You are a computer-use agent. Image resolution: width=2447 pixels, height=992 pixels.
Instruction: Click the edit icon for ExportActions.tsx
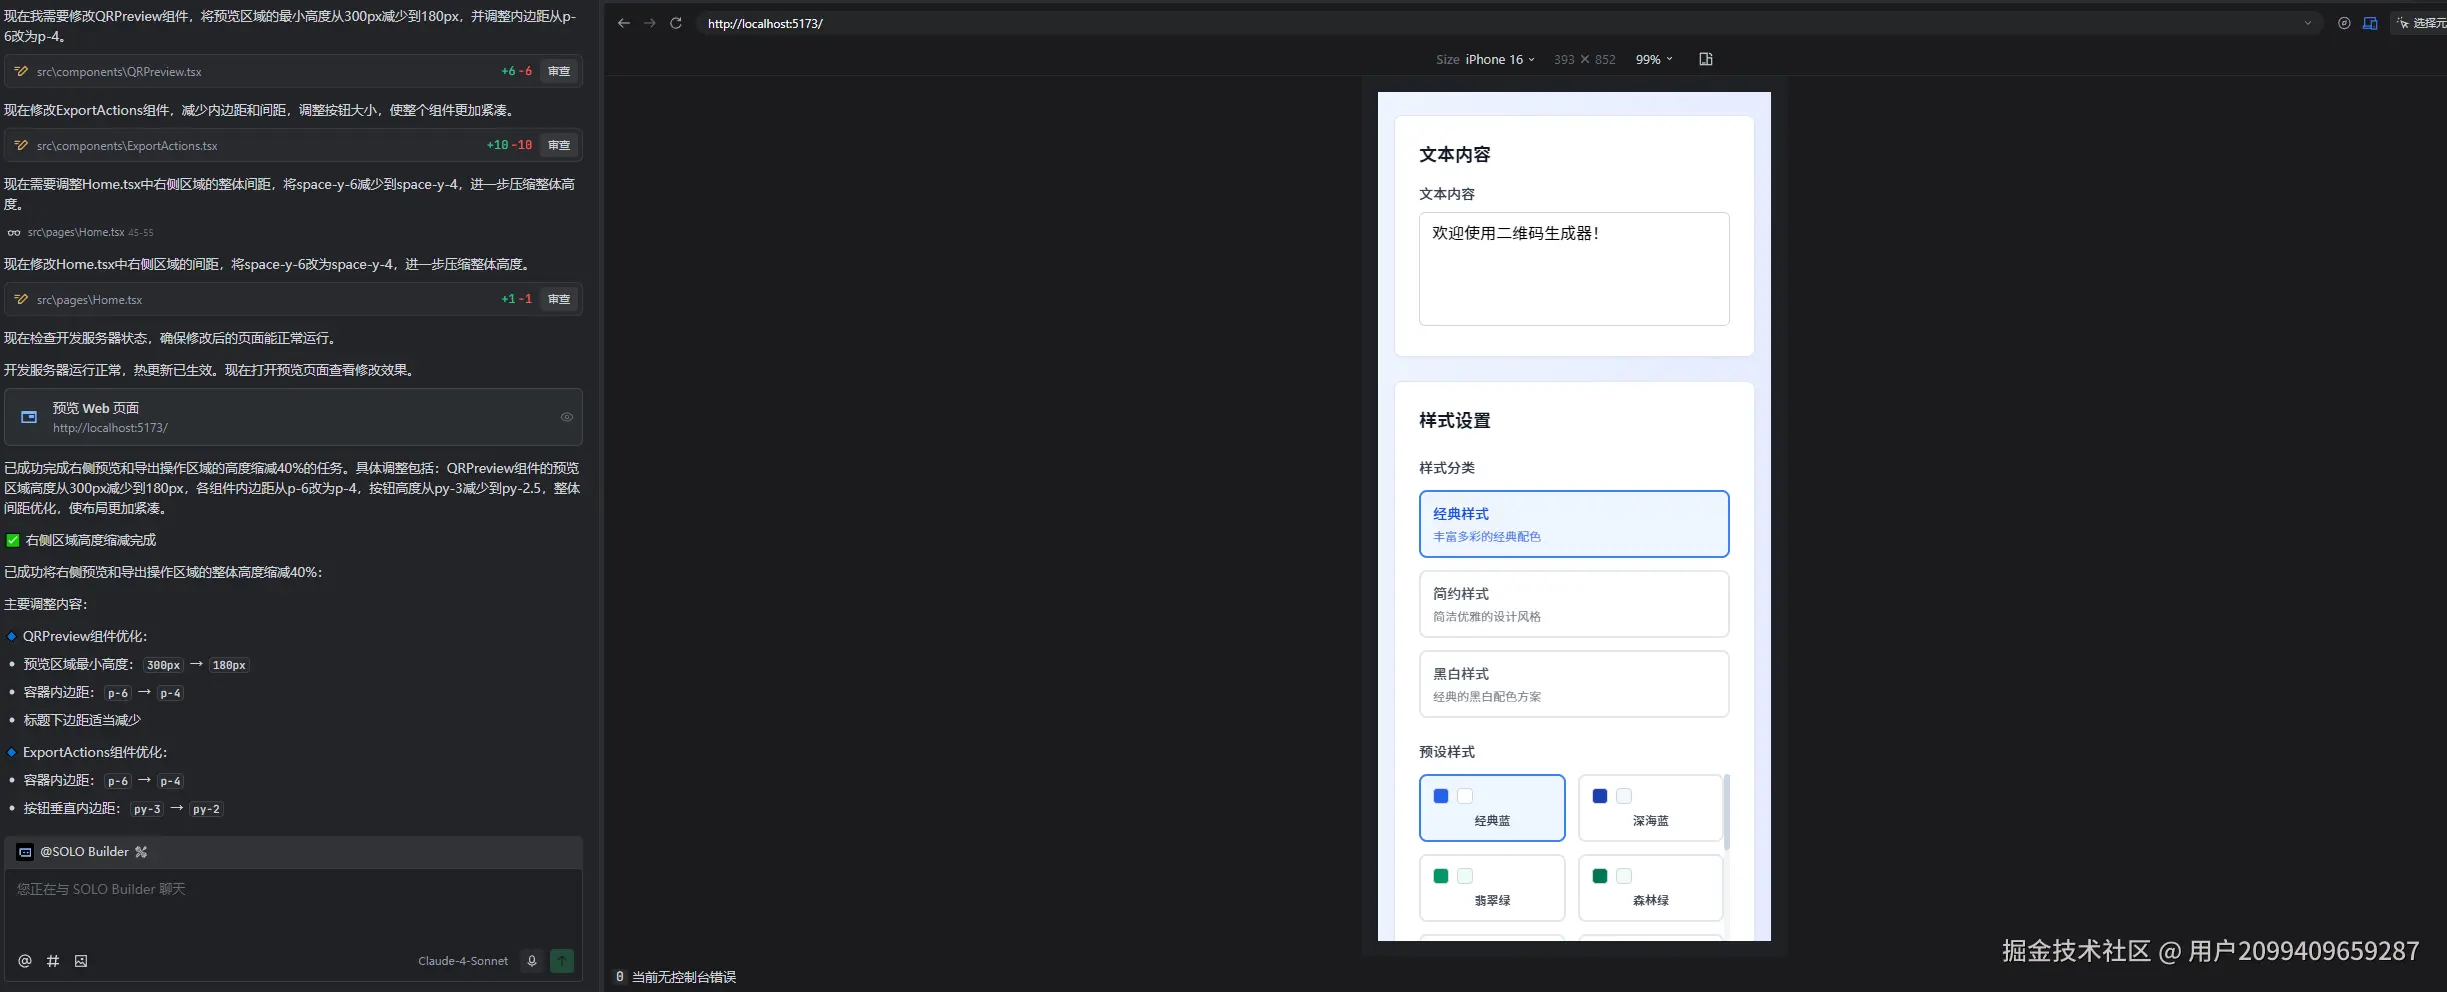[x=21, y=145]
